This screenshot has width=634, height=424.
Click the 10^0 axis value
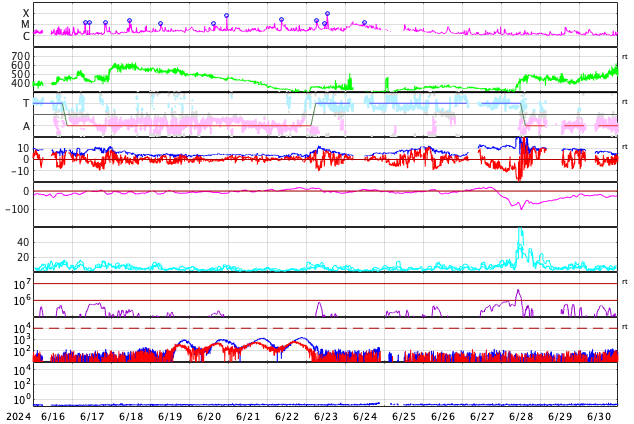[x=22, y=399]
